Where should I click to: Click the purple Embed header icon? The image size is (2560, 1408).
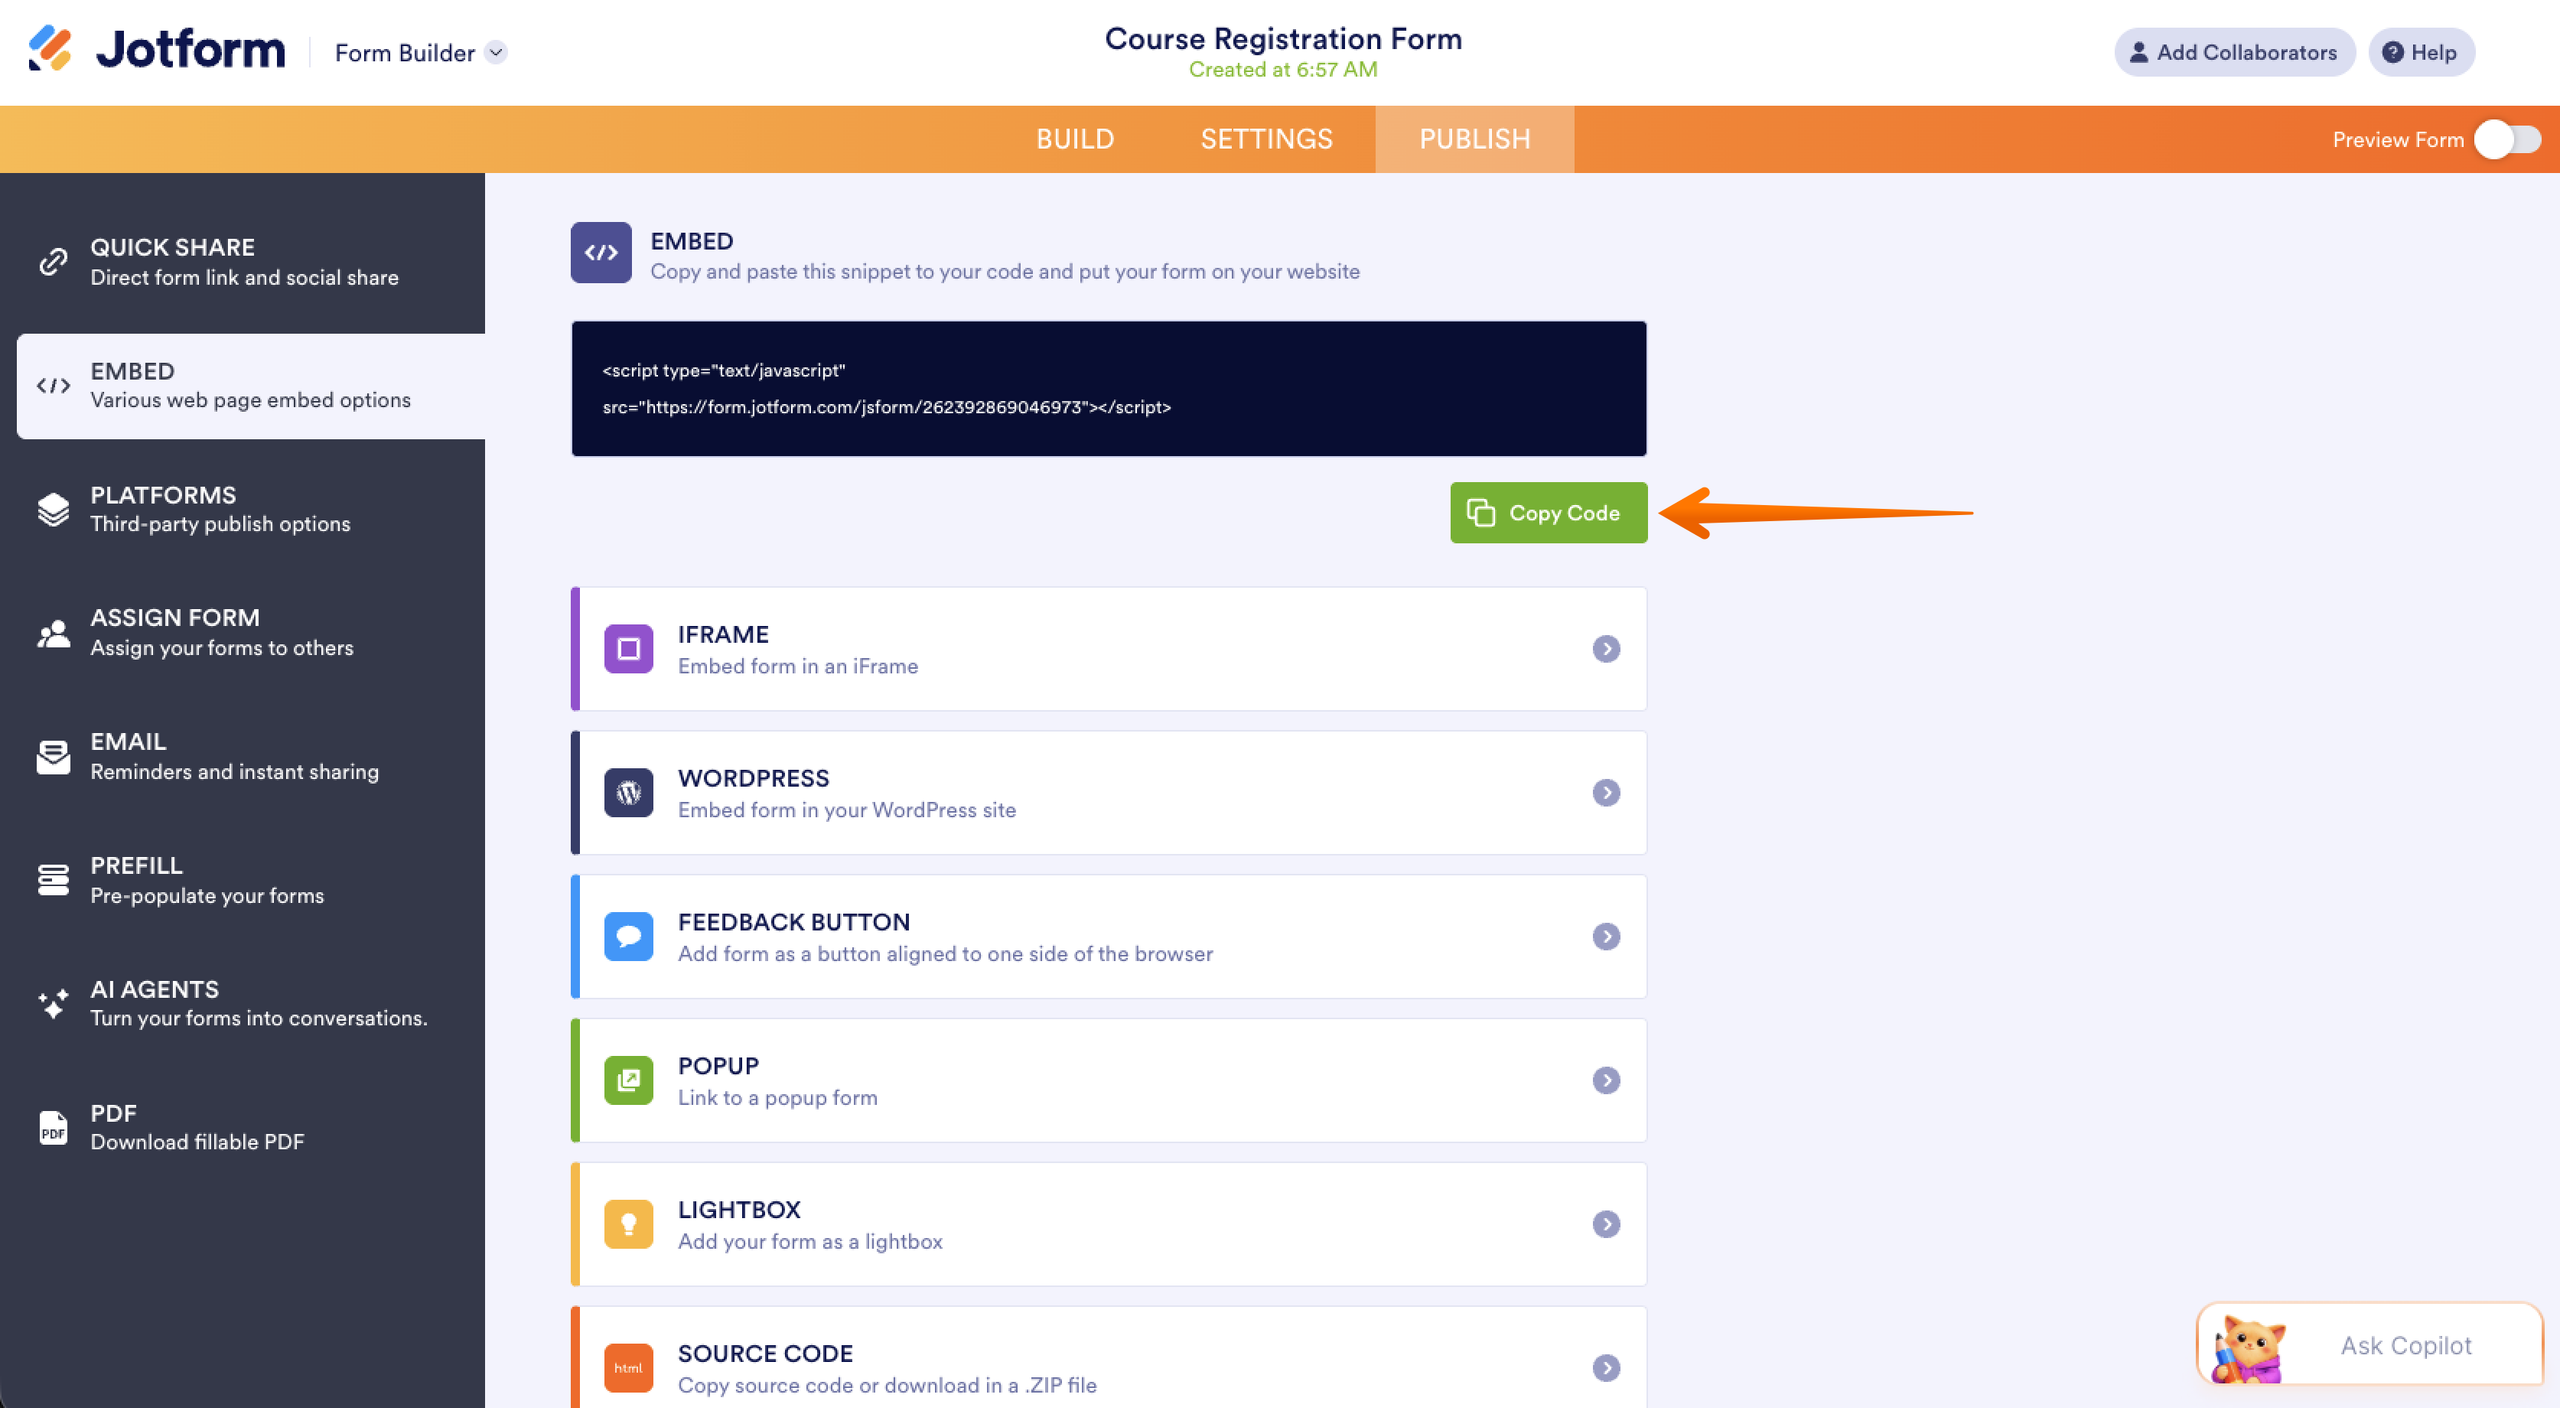click(601, 252)
